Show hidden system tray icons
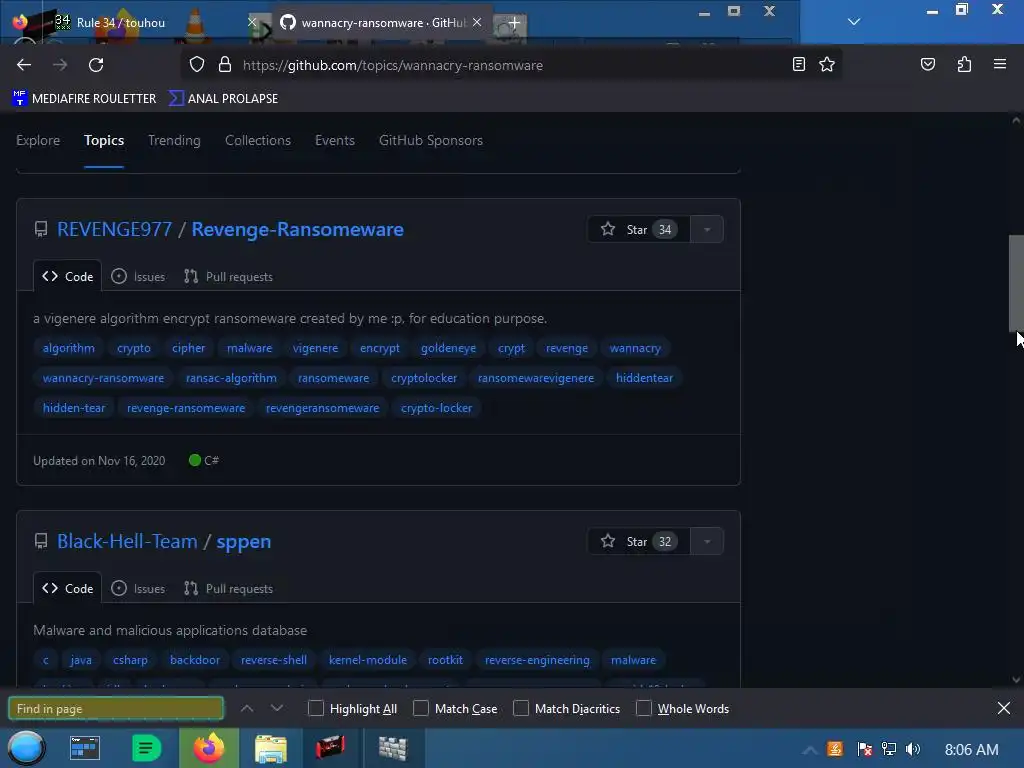The height and width of the screenshot is (768, 1024). [x=810, y=749]
